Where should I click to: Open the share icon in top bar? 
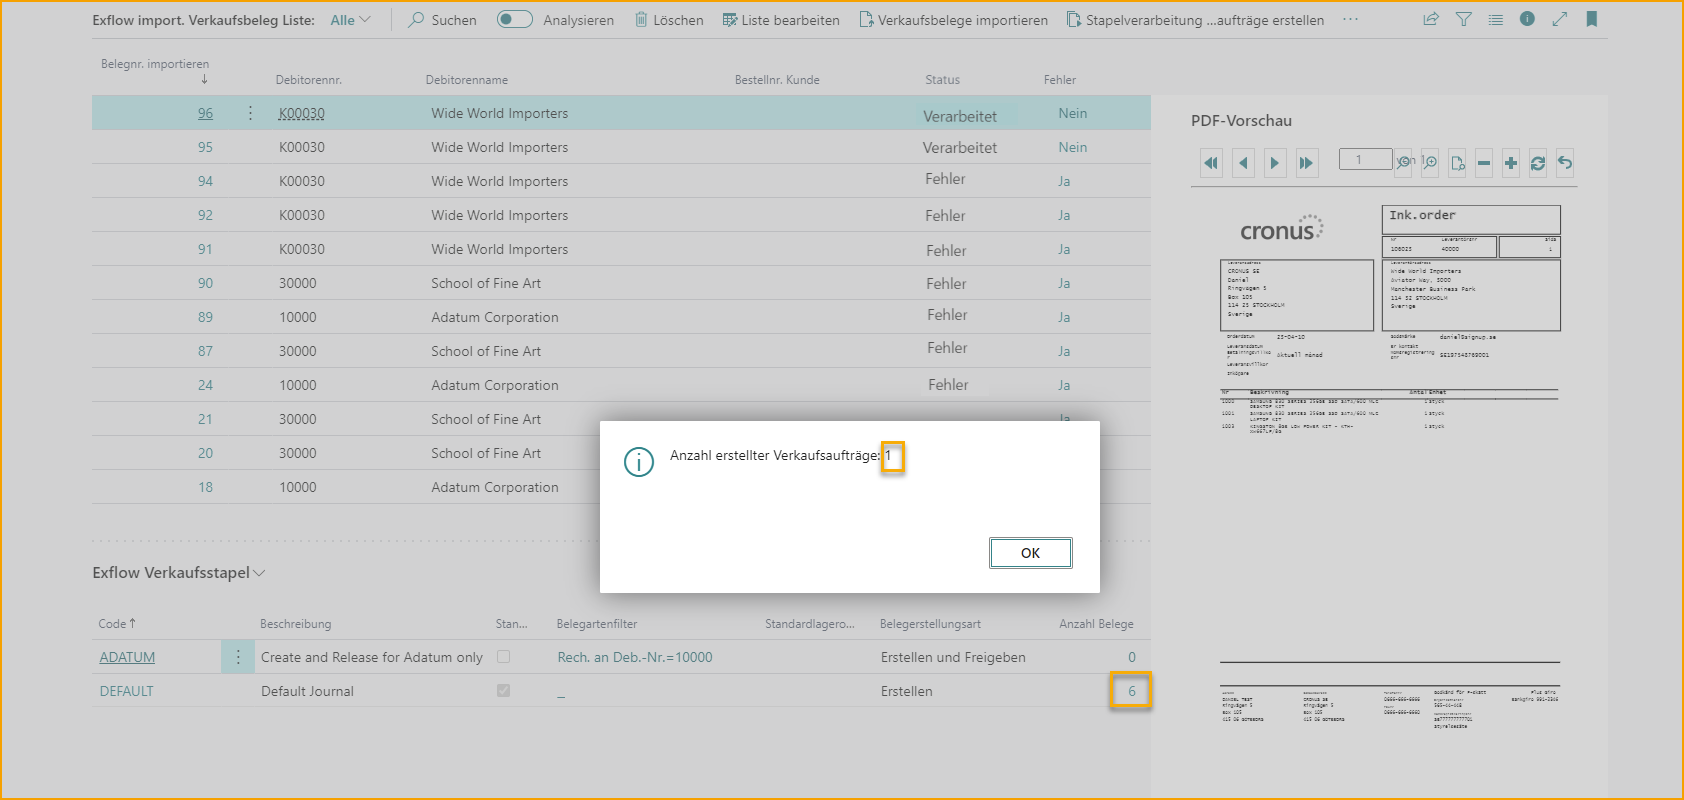[x=1431, y=19]
